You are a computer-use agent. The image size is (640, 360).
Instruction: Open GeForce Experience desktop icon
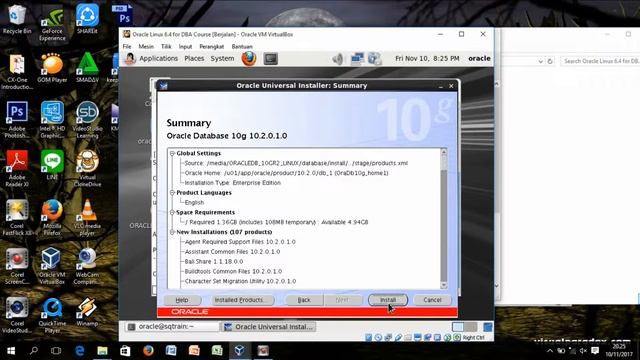click(x=52, y=23)
